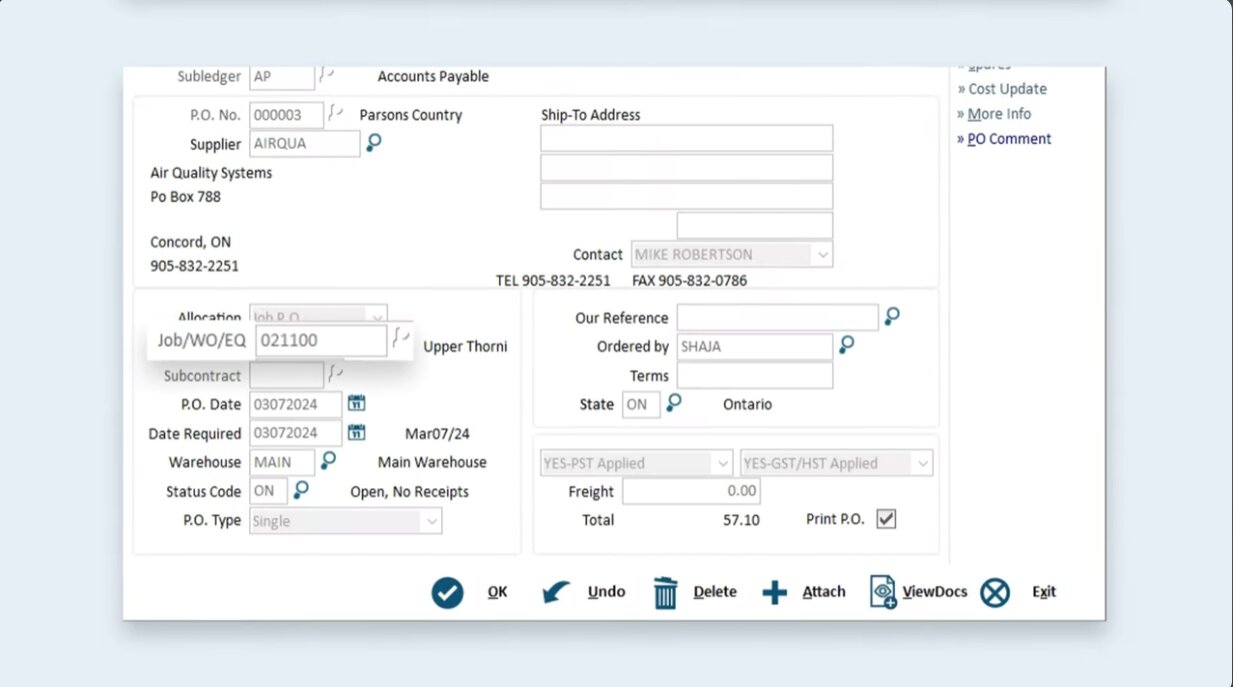Image resolution: width=1233 pixels, height=687 pixels.
Task: Click the Our Reference lookup magnifier
Action: pyautogui.click(x=892, y=317)
